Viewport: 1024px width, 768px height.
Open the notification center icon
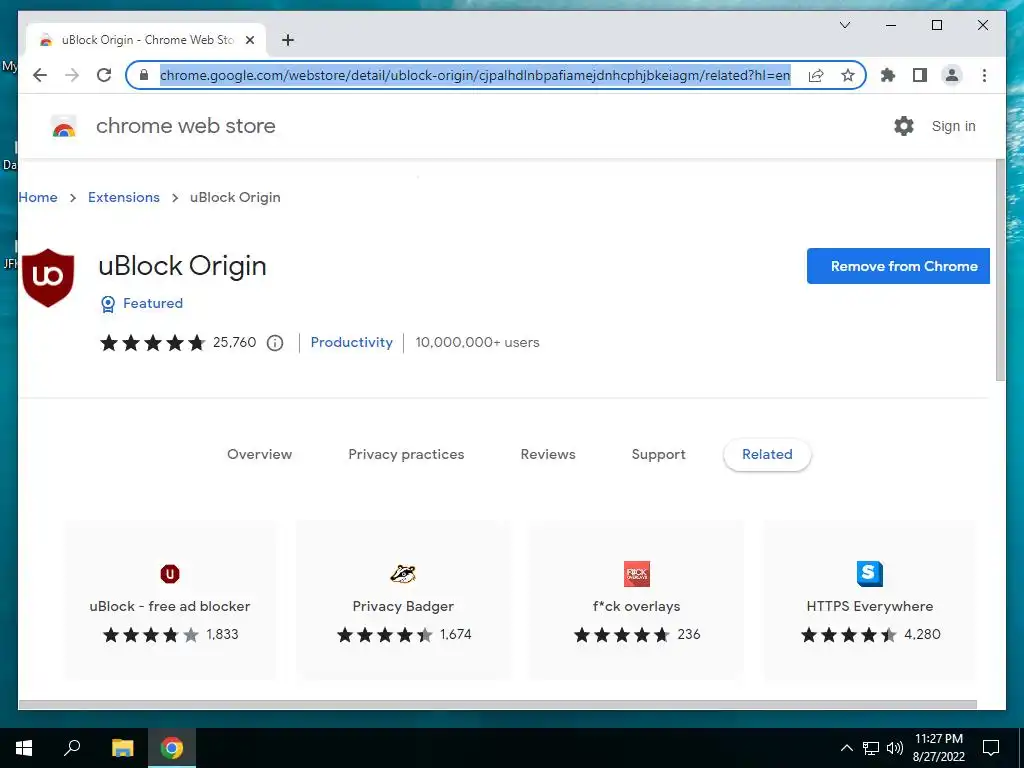[x=991, y=748]
